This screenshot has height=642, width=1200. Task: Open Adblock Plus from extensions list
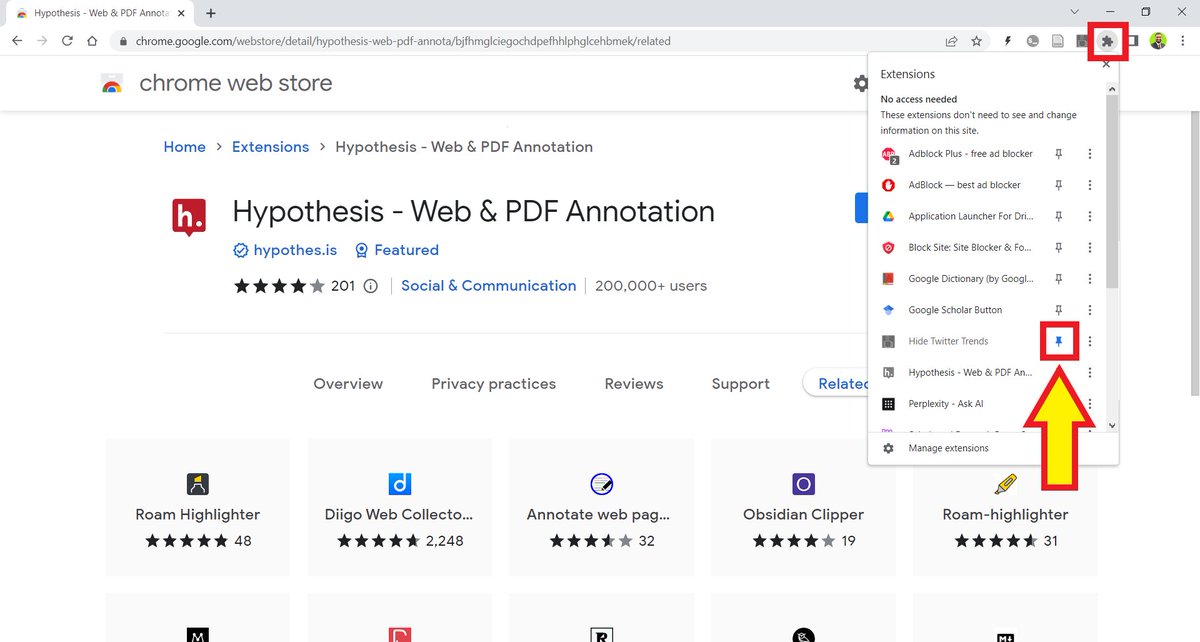click(x=958, y=154)
